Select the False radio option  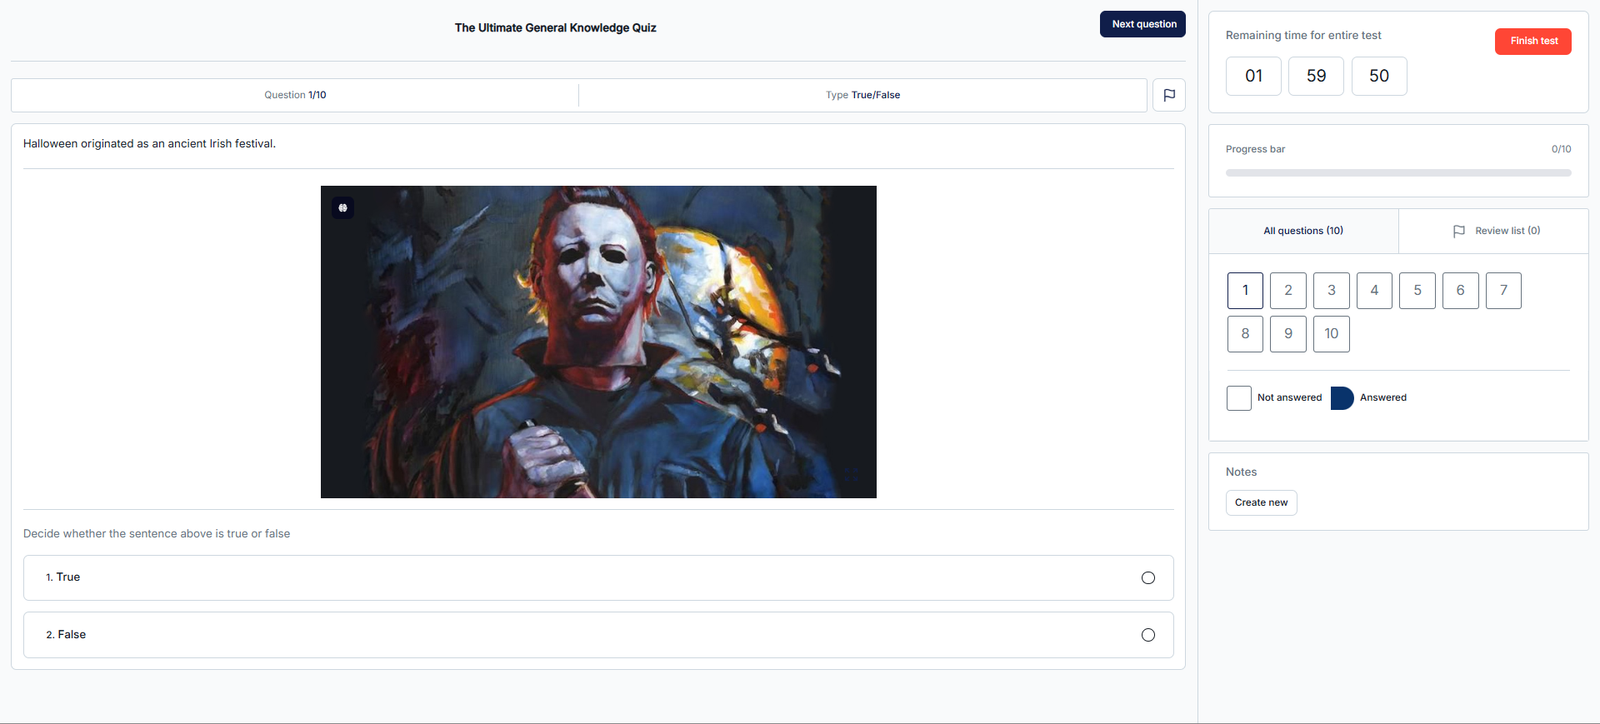tap(1147, 635)
